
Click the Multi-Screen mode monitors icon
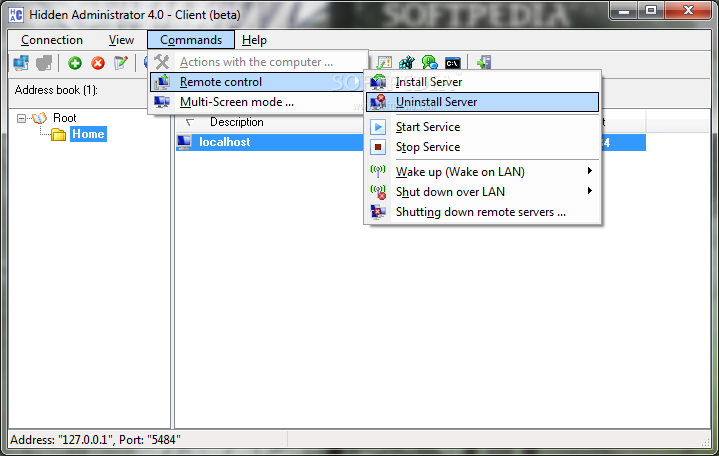(162, 102)
